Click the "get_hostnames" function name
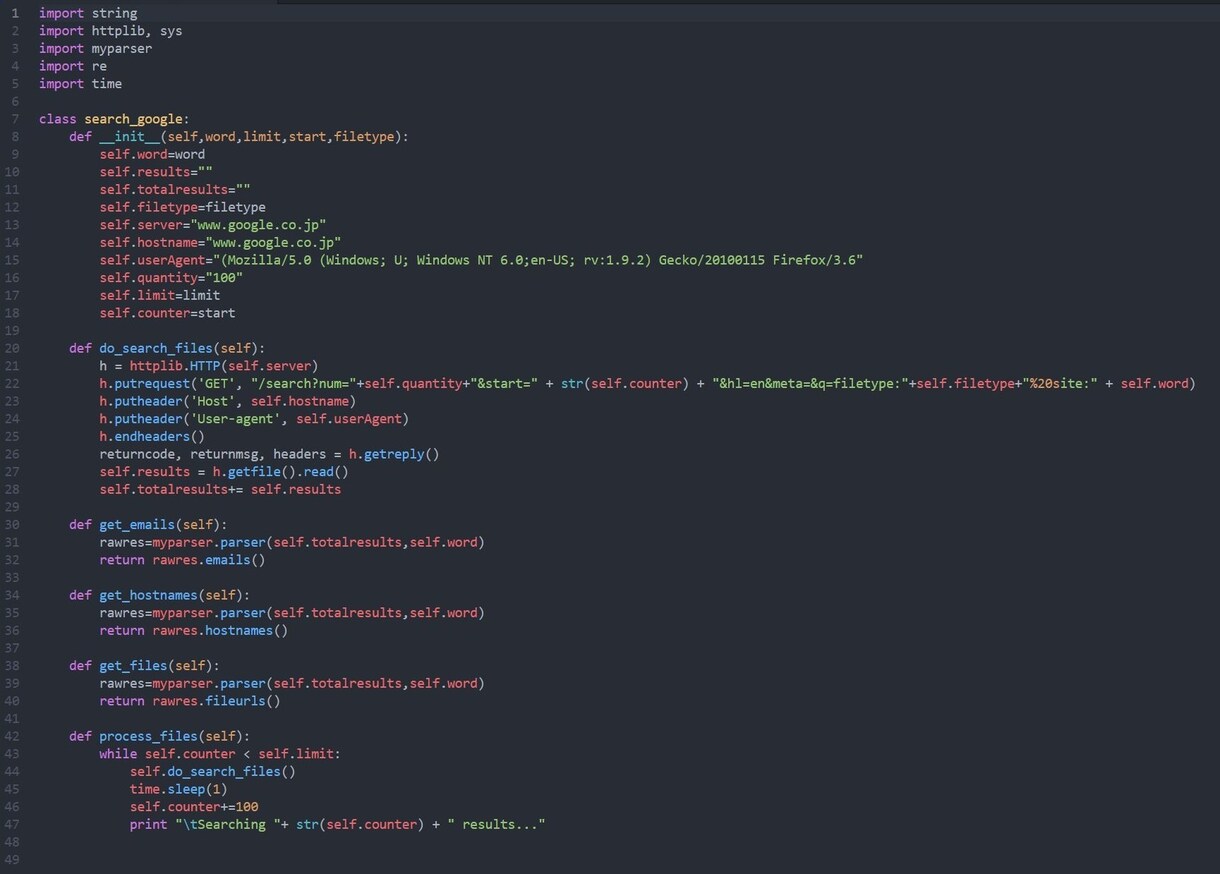 [x=149, y=595]
